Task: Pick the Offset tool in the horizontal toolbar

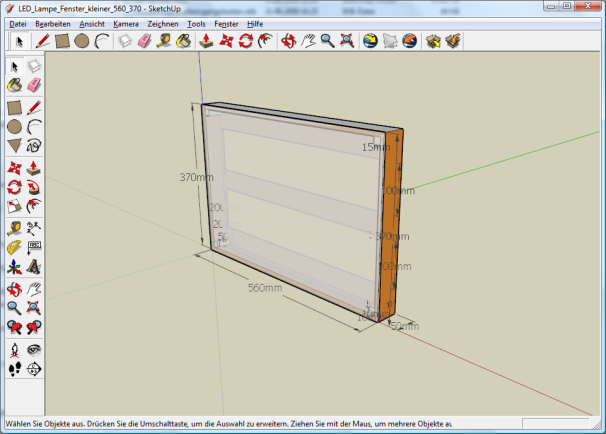Action: tap(266, 41)
